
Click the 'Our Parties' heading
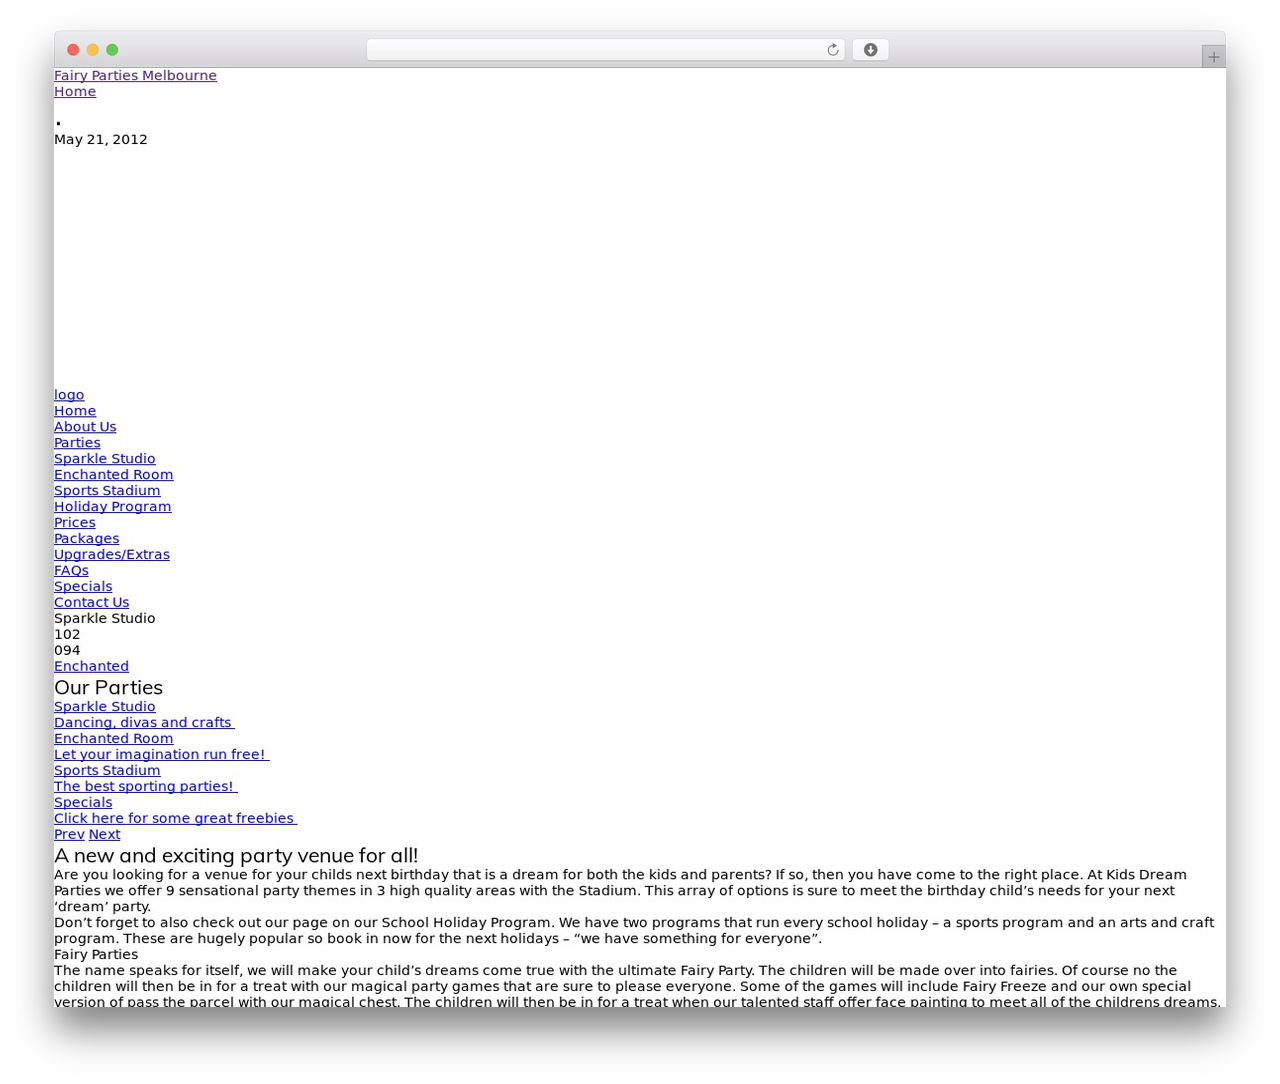tap(108, 687)
